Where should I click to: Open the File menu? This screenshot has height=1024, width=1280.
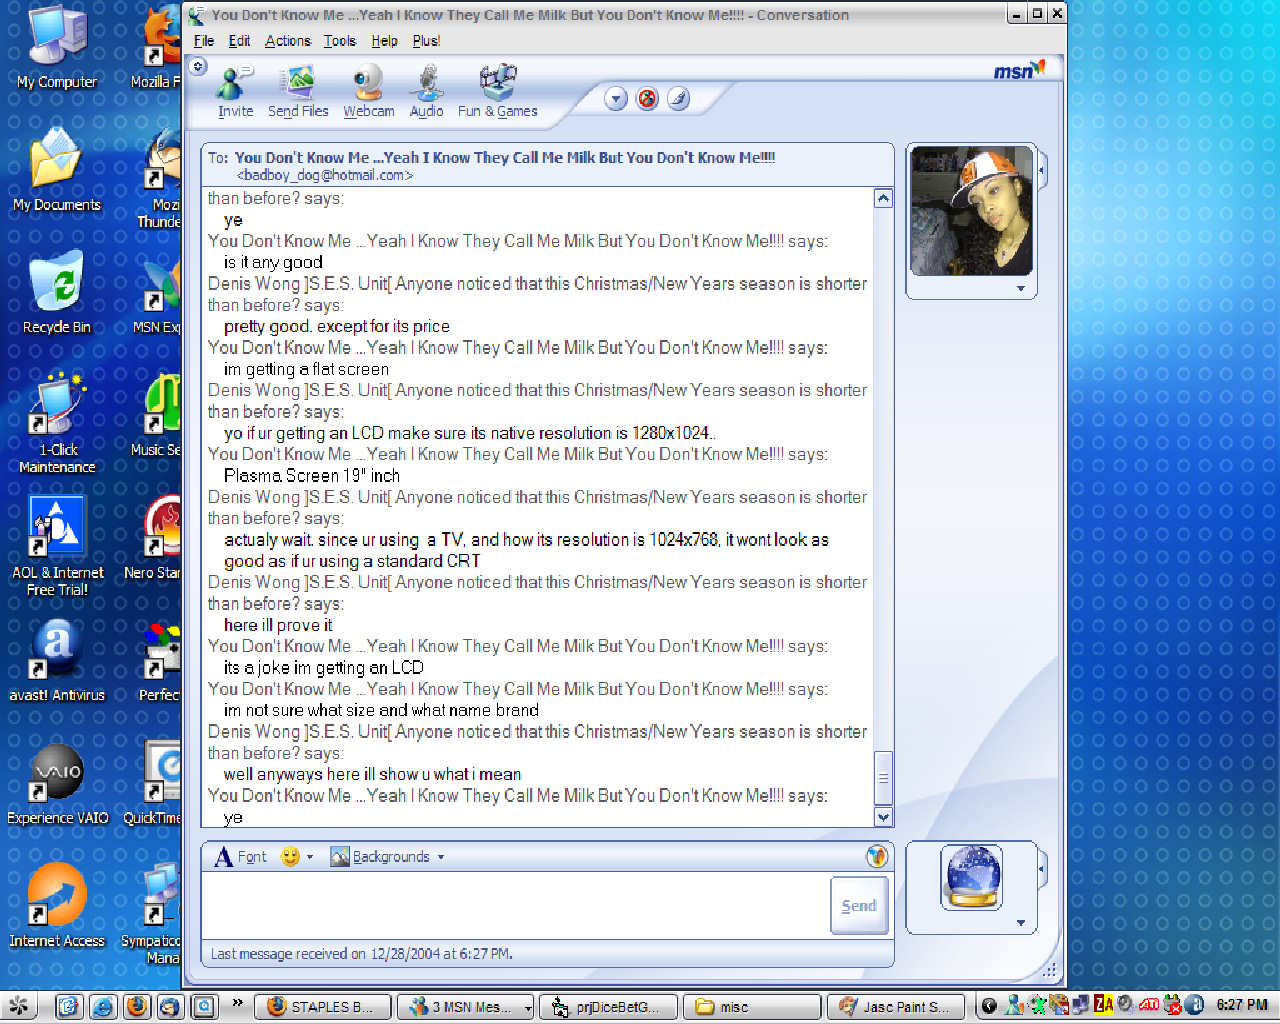204,41
